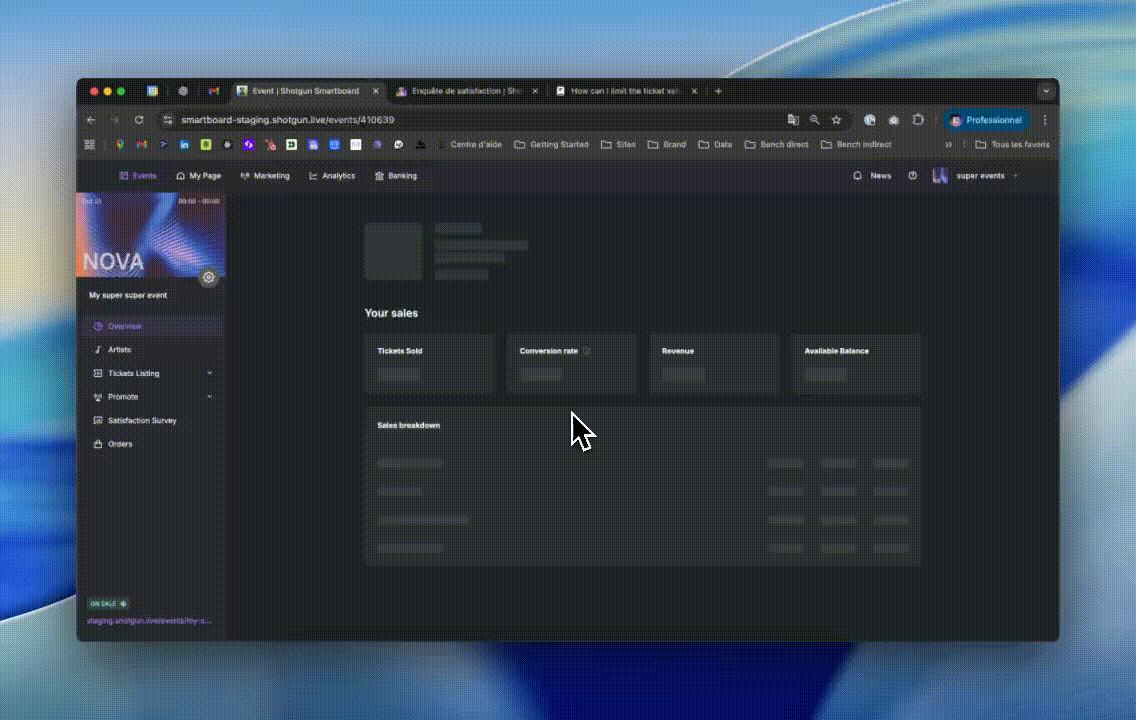This screenshot has width=1136, height=720.
Task: Click the conversion rate info icon
Action: pyautogui.click(x=586, y=351)
